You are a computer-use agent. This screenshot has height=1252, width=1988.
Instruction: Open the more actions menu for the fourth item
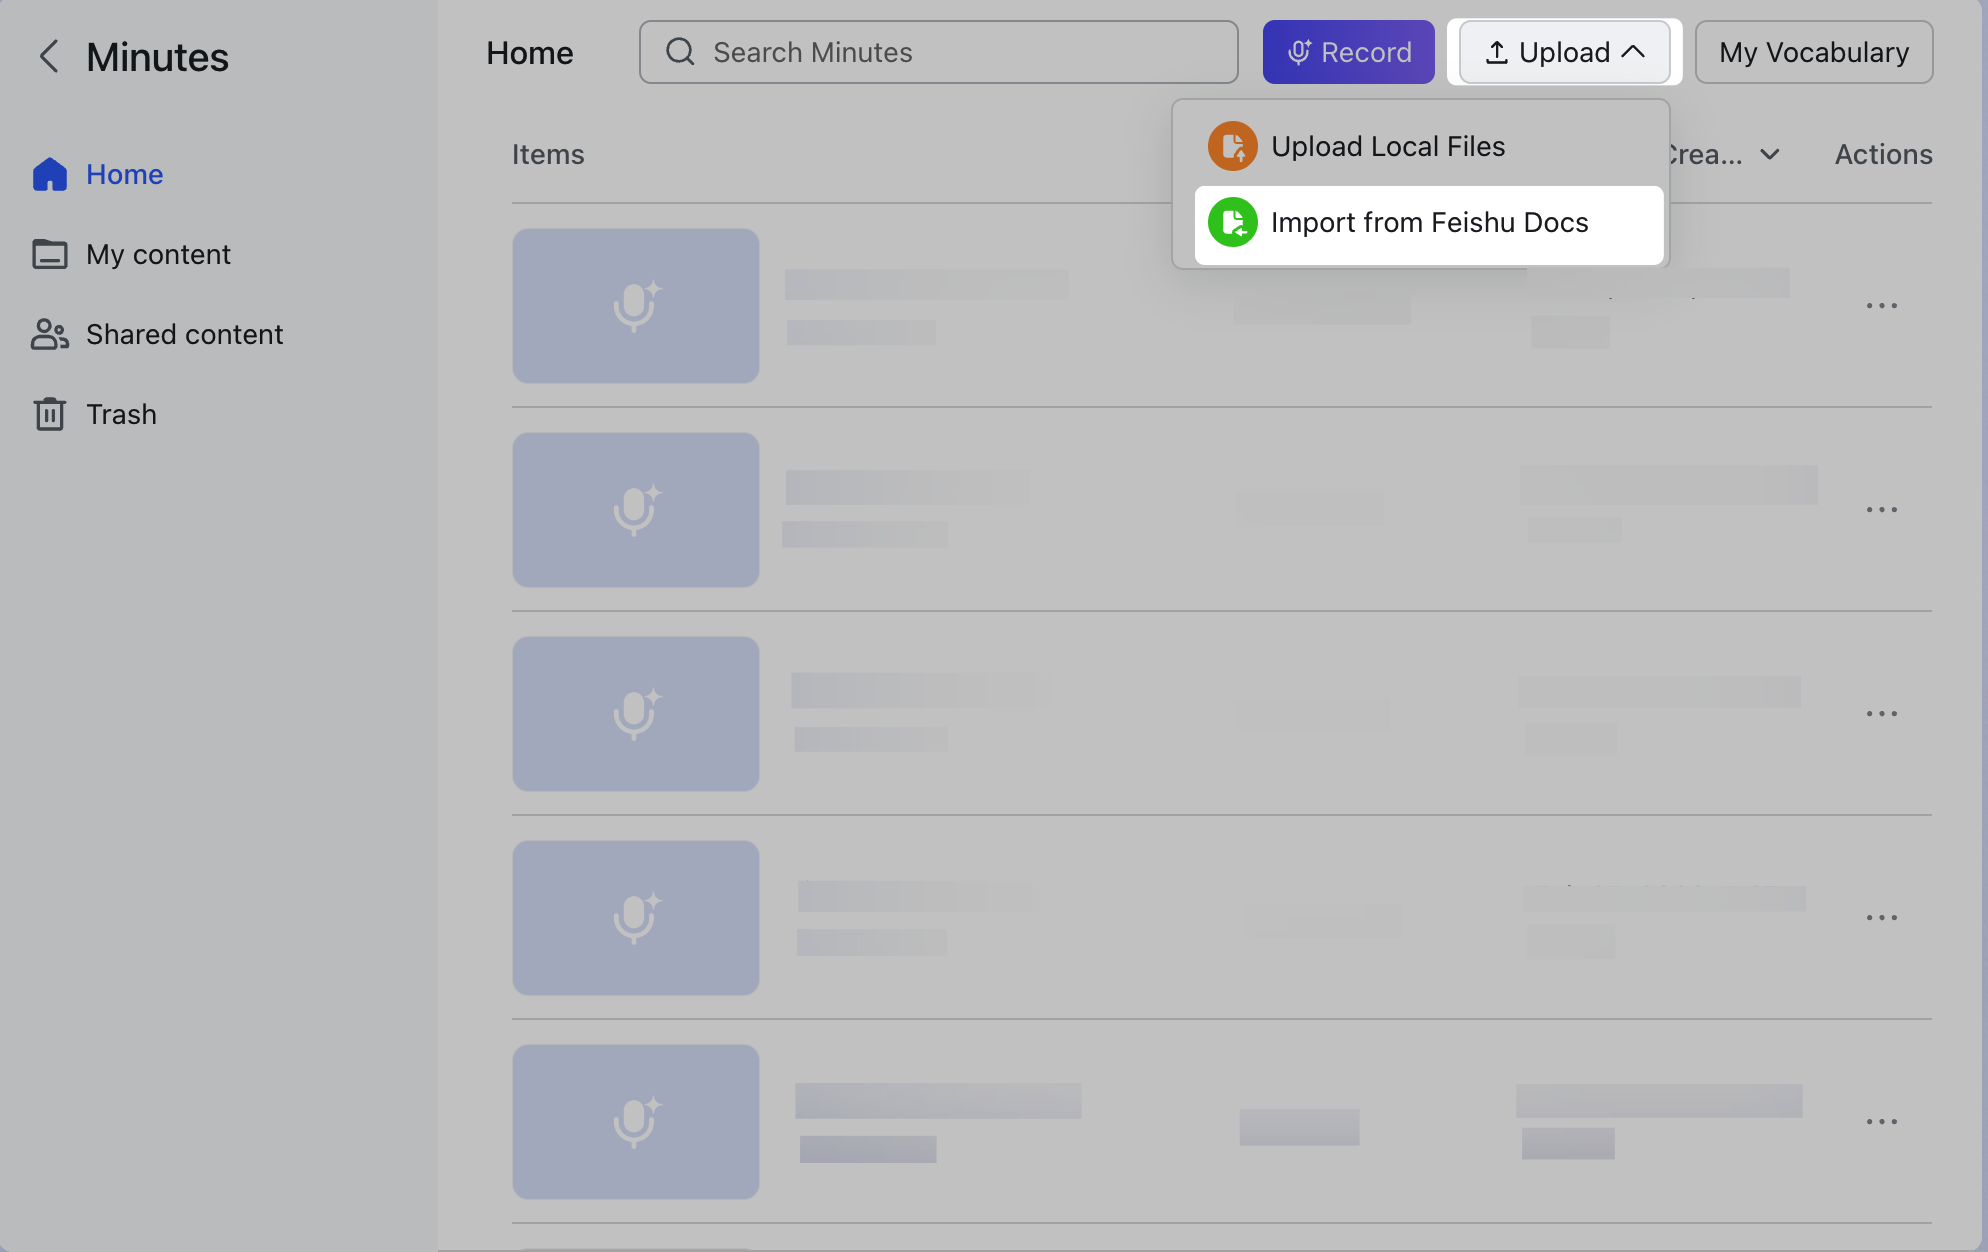1882,918
